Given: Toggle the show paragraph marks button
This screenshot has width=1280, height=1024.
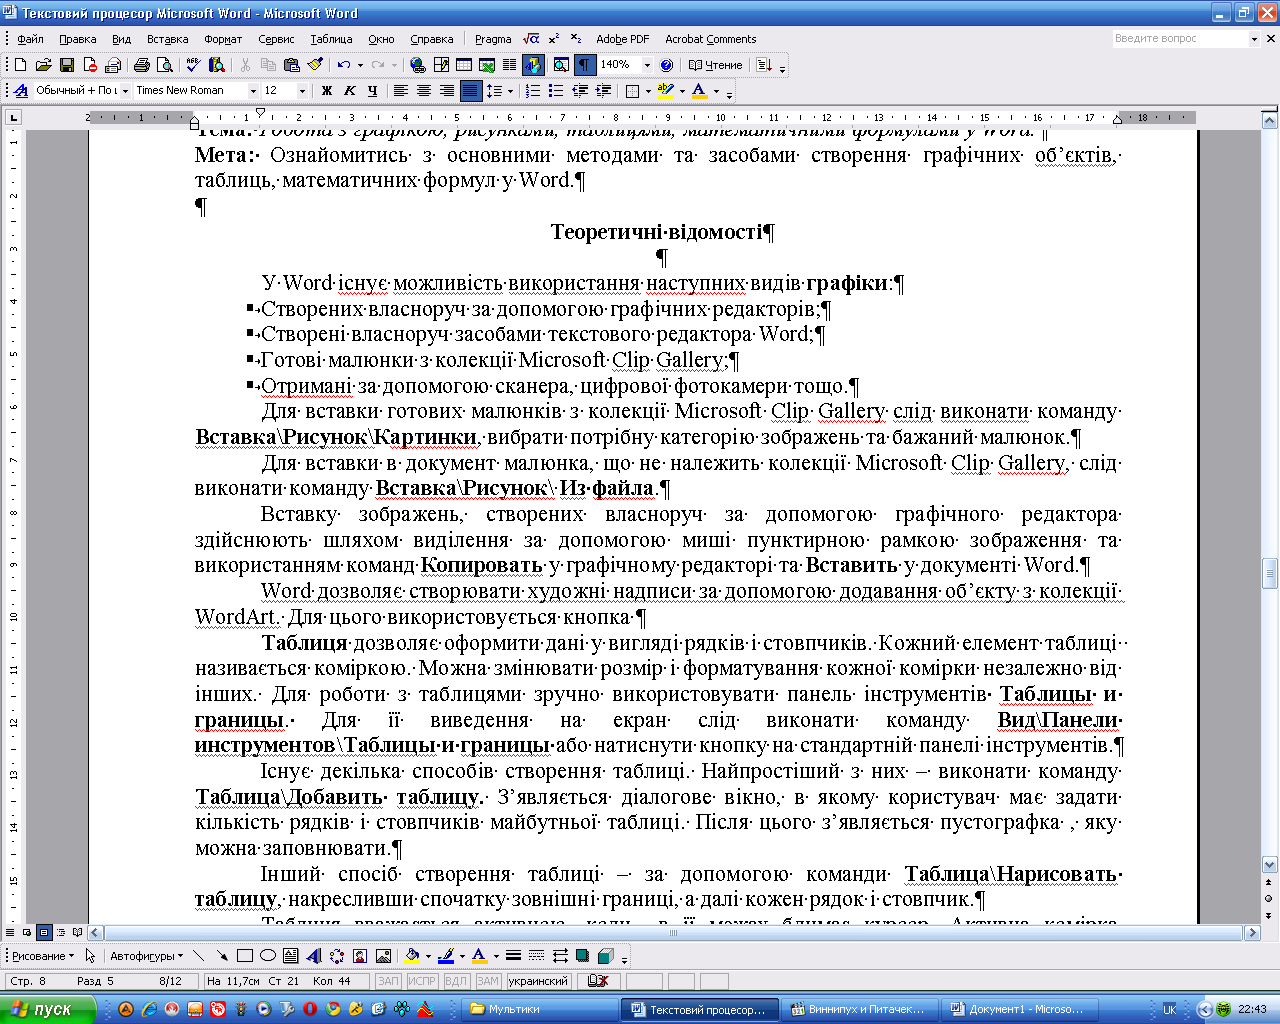Looking at the screenshot, I should [x=585, y=65].
